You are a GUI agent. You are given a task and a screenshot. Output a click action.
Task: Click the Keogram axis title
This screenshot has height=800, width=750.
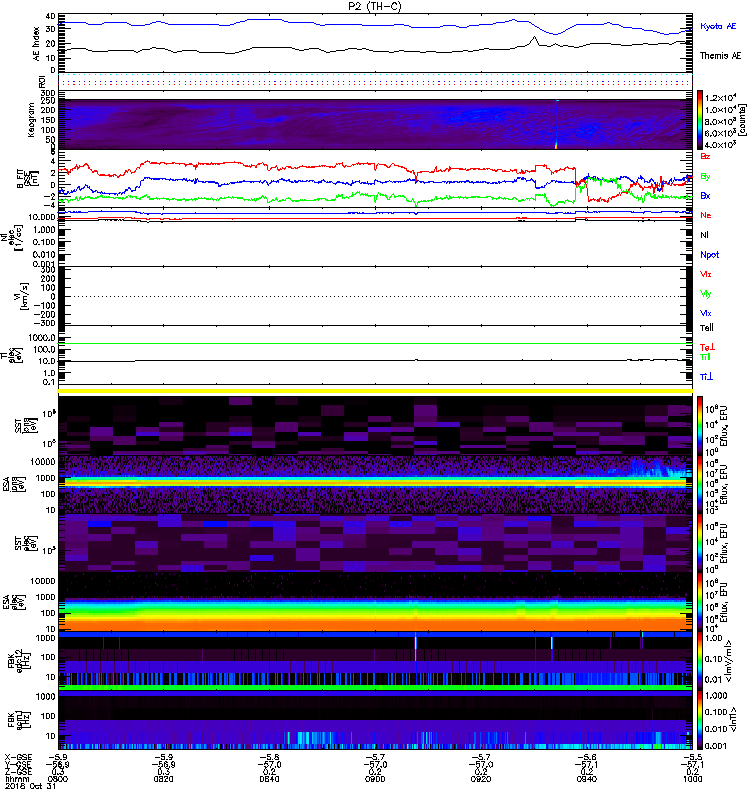tap(31, 120)
